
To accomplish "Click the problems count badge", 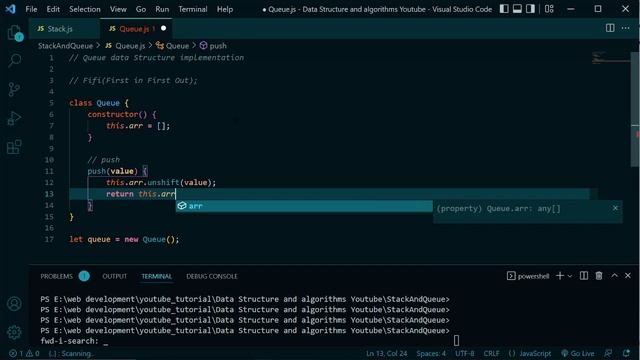I will coord(84,276).
